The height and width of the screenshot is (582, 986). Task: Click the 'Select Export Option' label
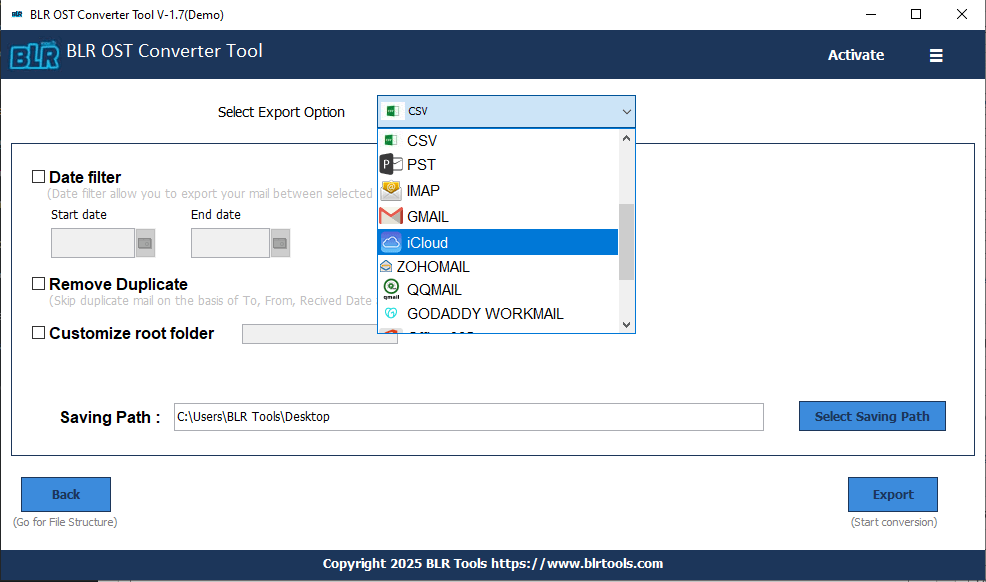click(281, 112)
